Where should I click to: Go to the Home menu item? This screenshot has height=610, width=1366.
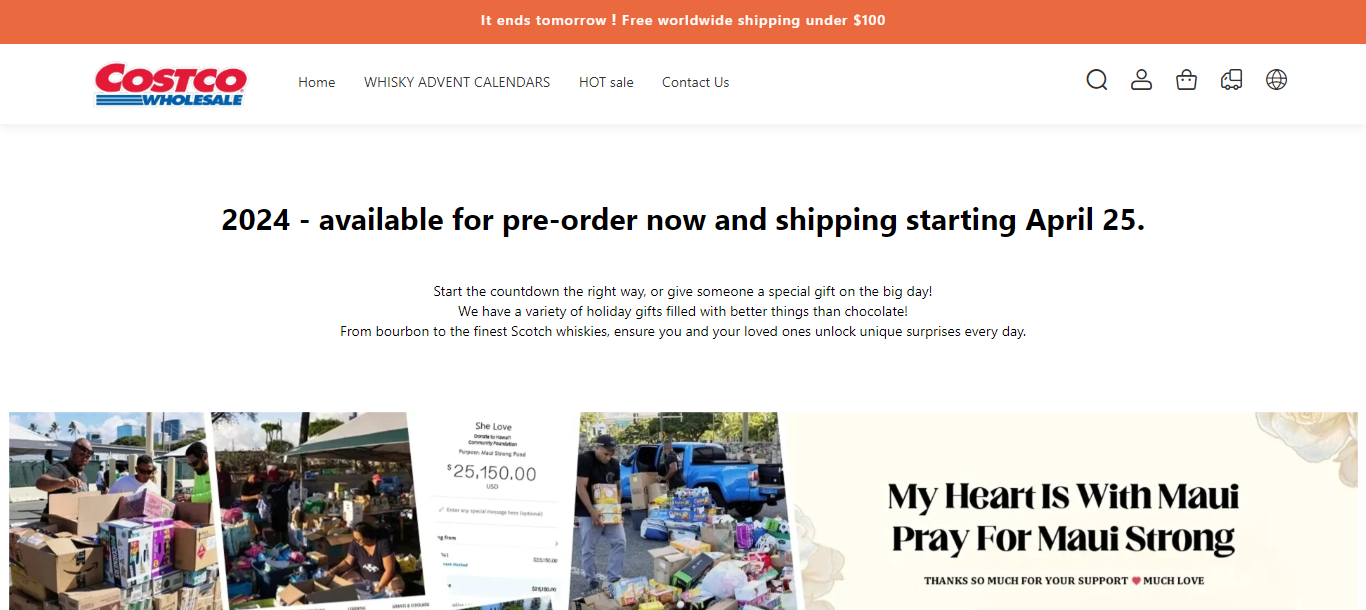pyautogui.click(x=316, y=82)
